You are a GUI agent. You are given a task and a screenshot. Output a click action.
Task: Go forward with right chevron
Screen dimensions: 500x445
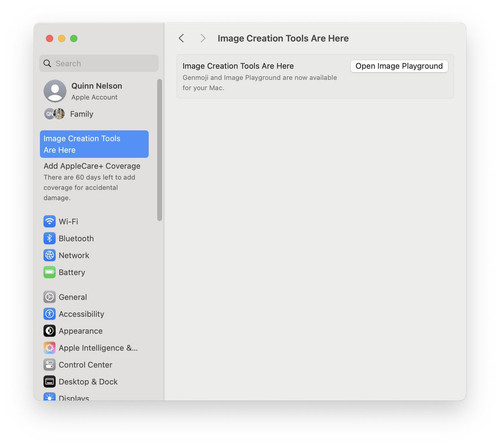tap(203, 38)
